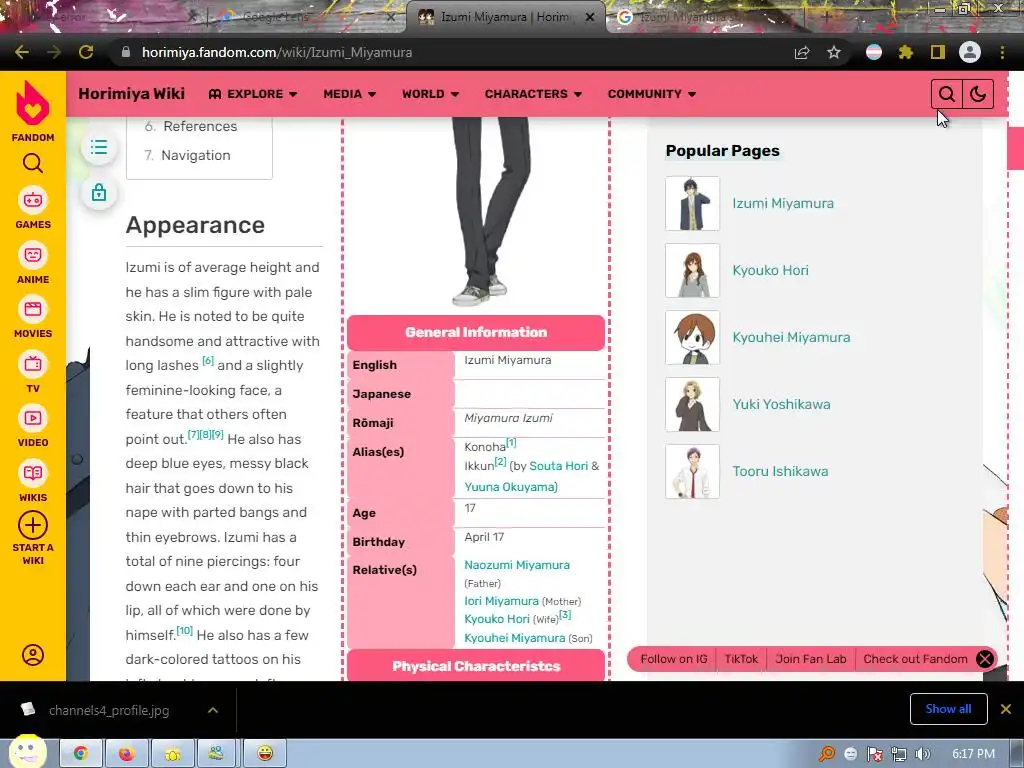Open the extensions puzzle icon
Viewport: 1024px width, 768px height.
(906, 52)
